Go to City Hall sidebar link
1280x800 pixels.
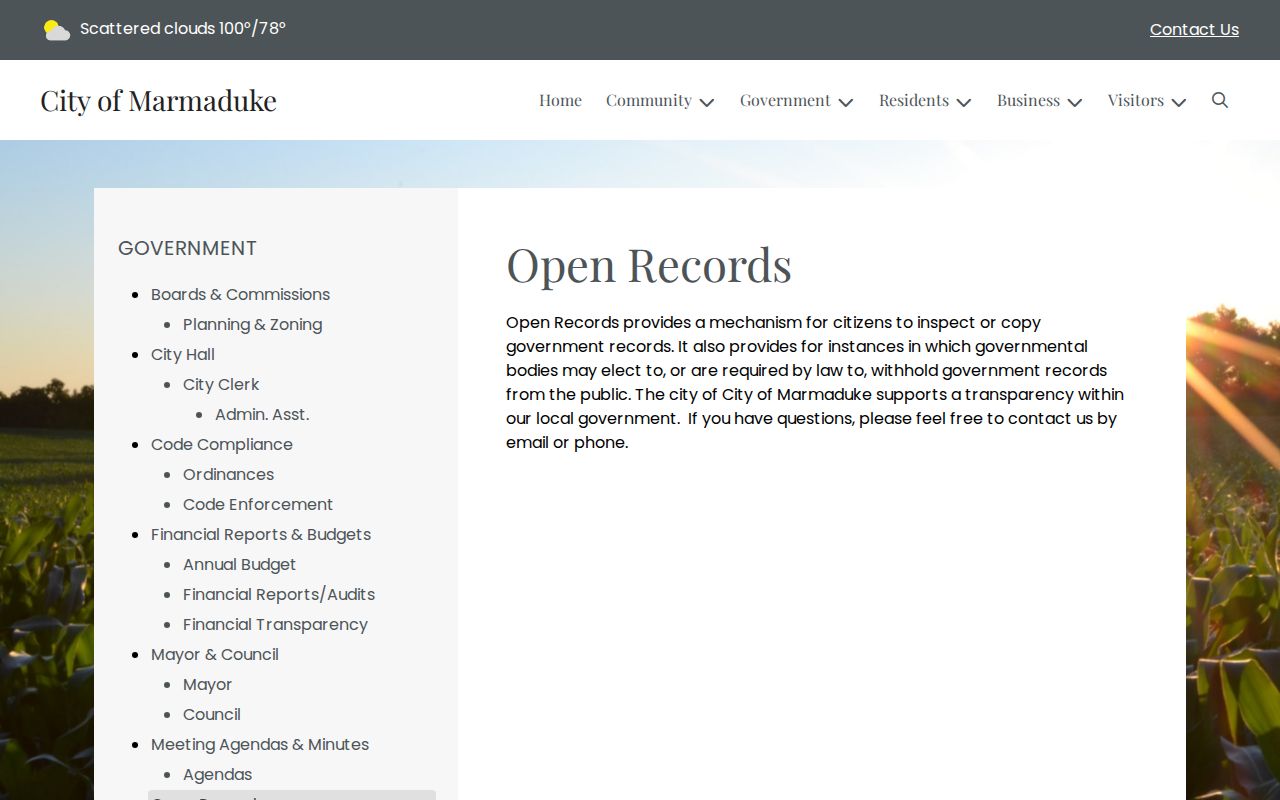[x=183, y=354]
